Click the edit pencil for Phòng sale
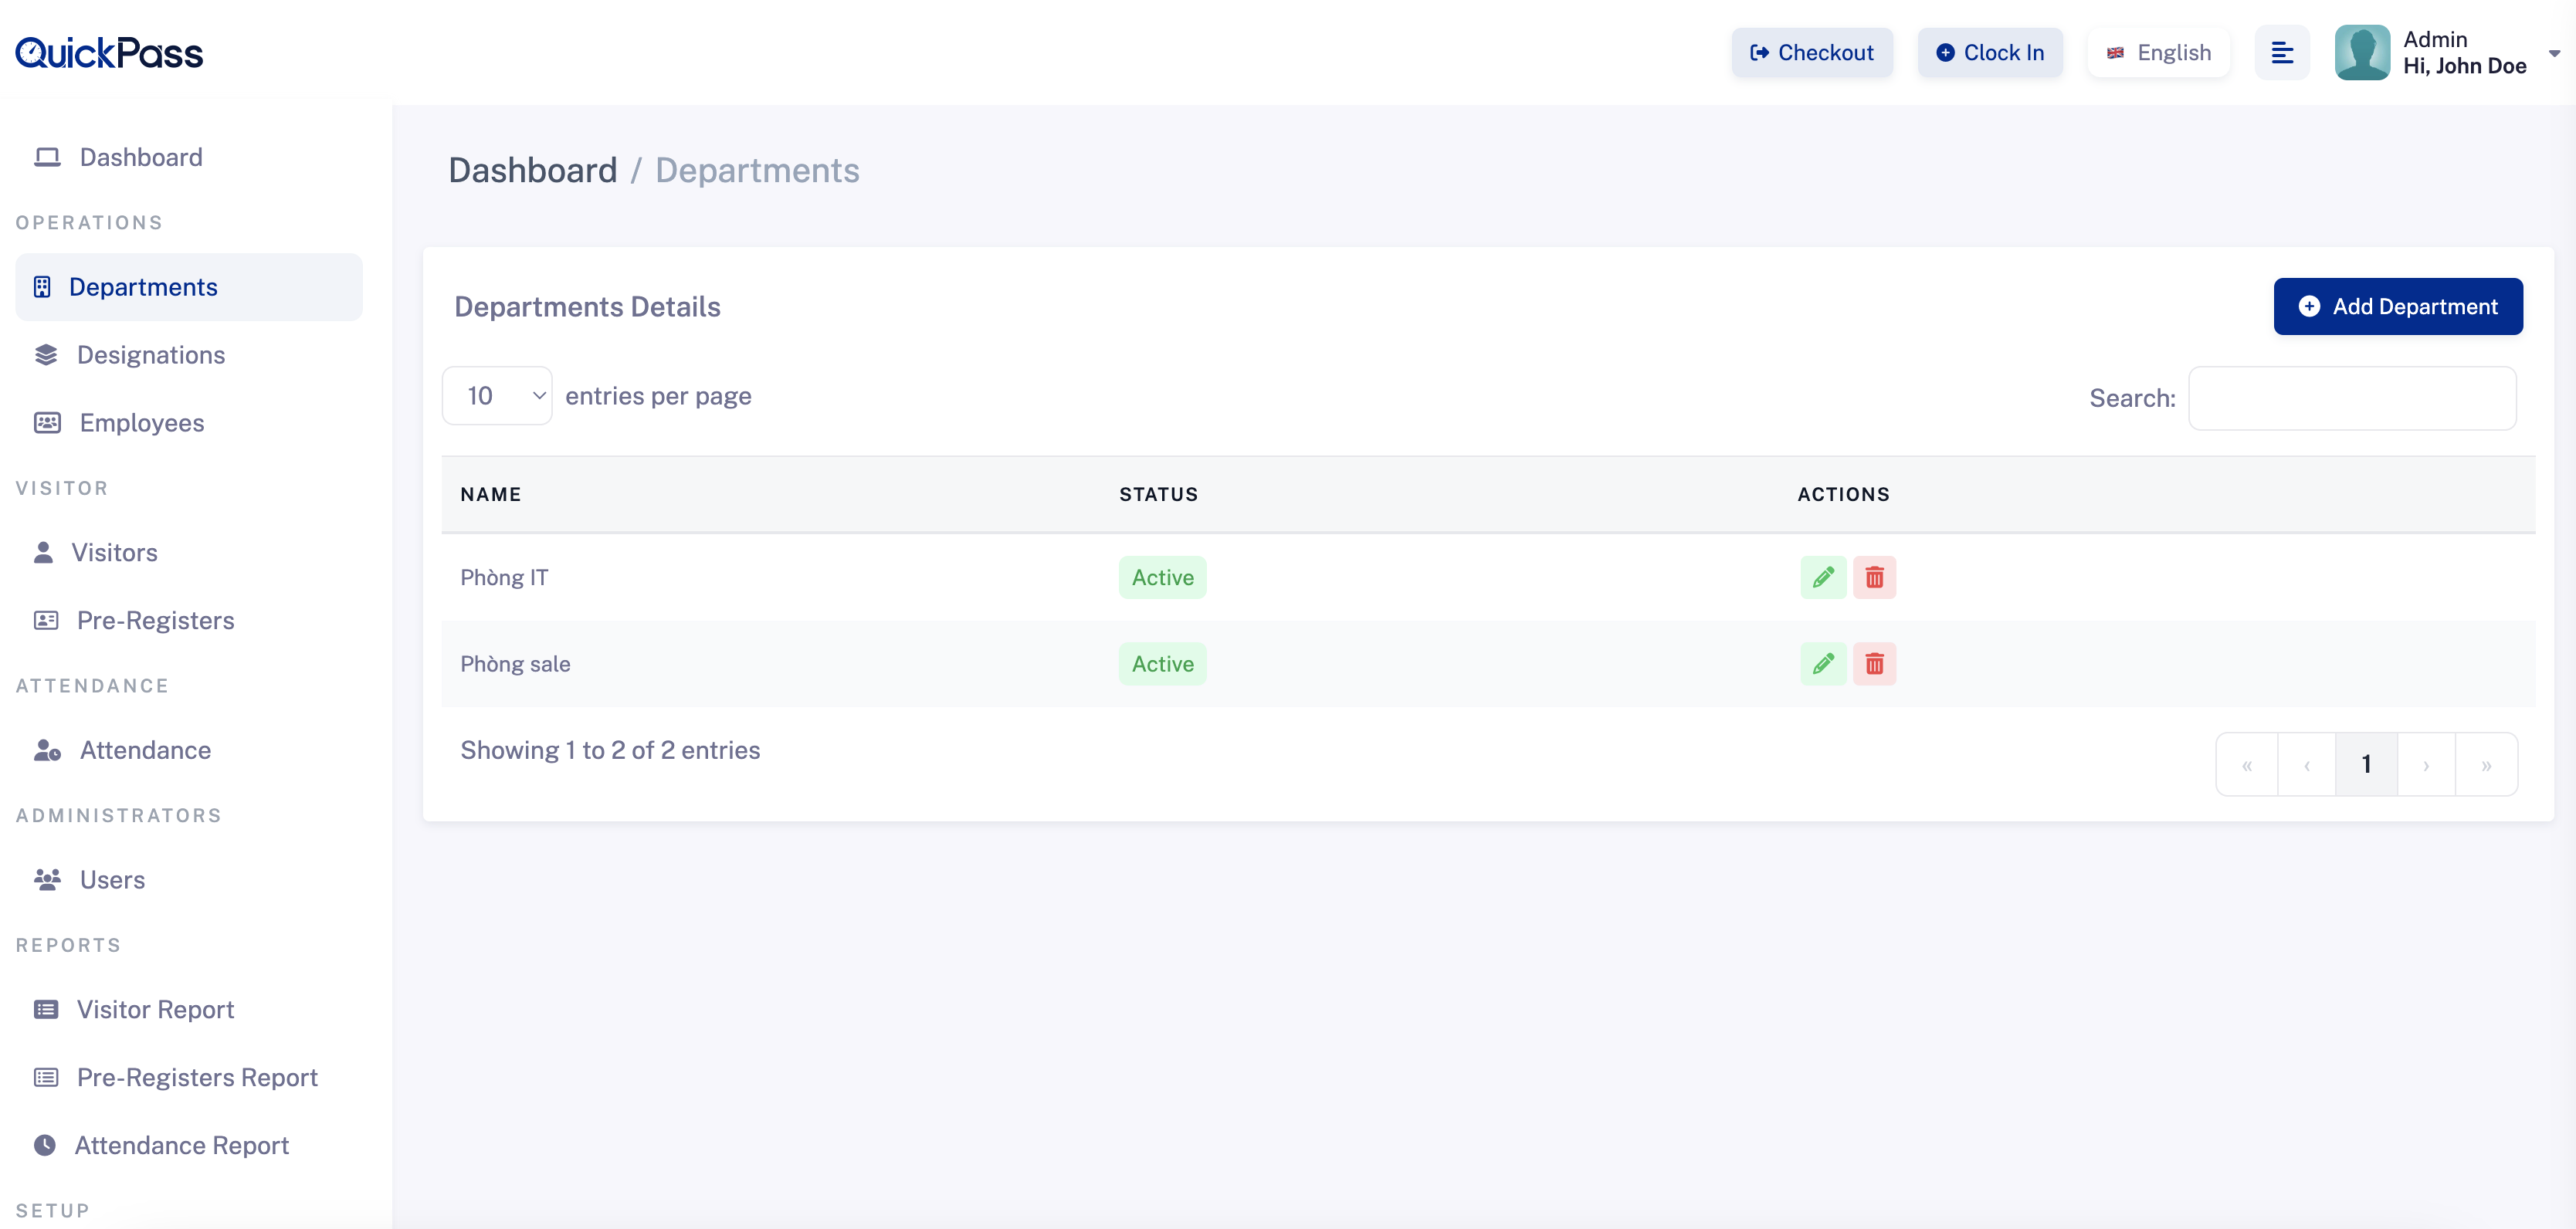 pos(1823,664)
